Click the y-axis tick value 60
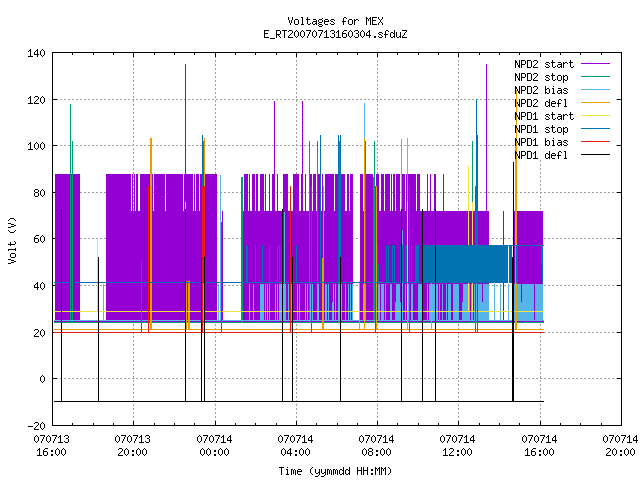Viewport: 640px width, 480px height. (39, 239)
